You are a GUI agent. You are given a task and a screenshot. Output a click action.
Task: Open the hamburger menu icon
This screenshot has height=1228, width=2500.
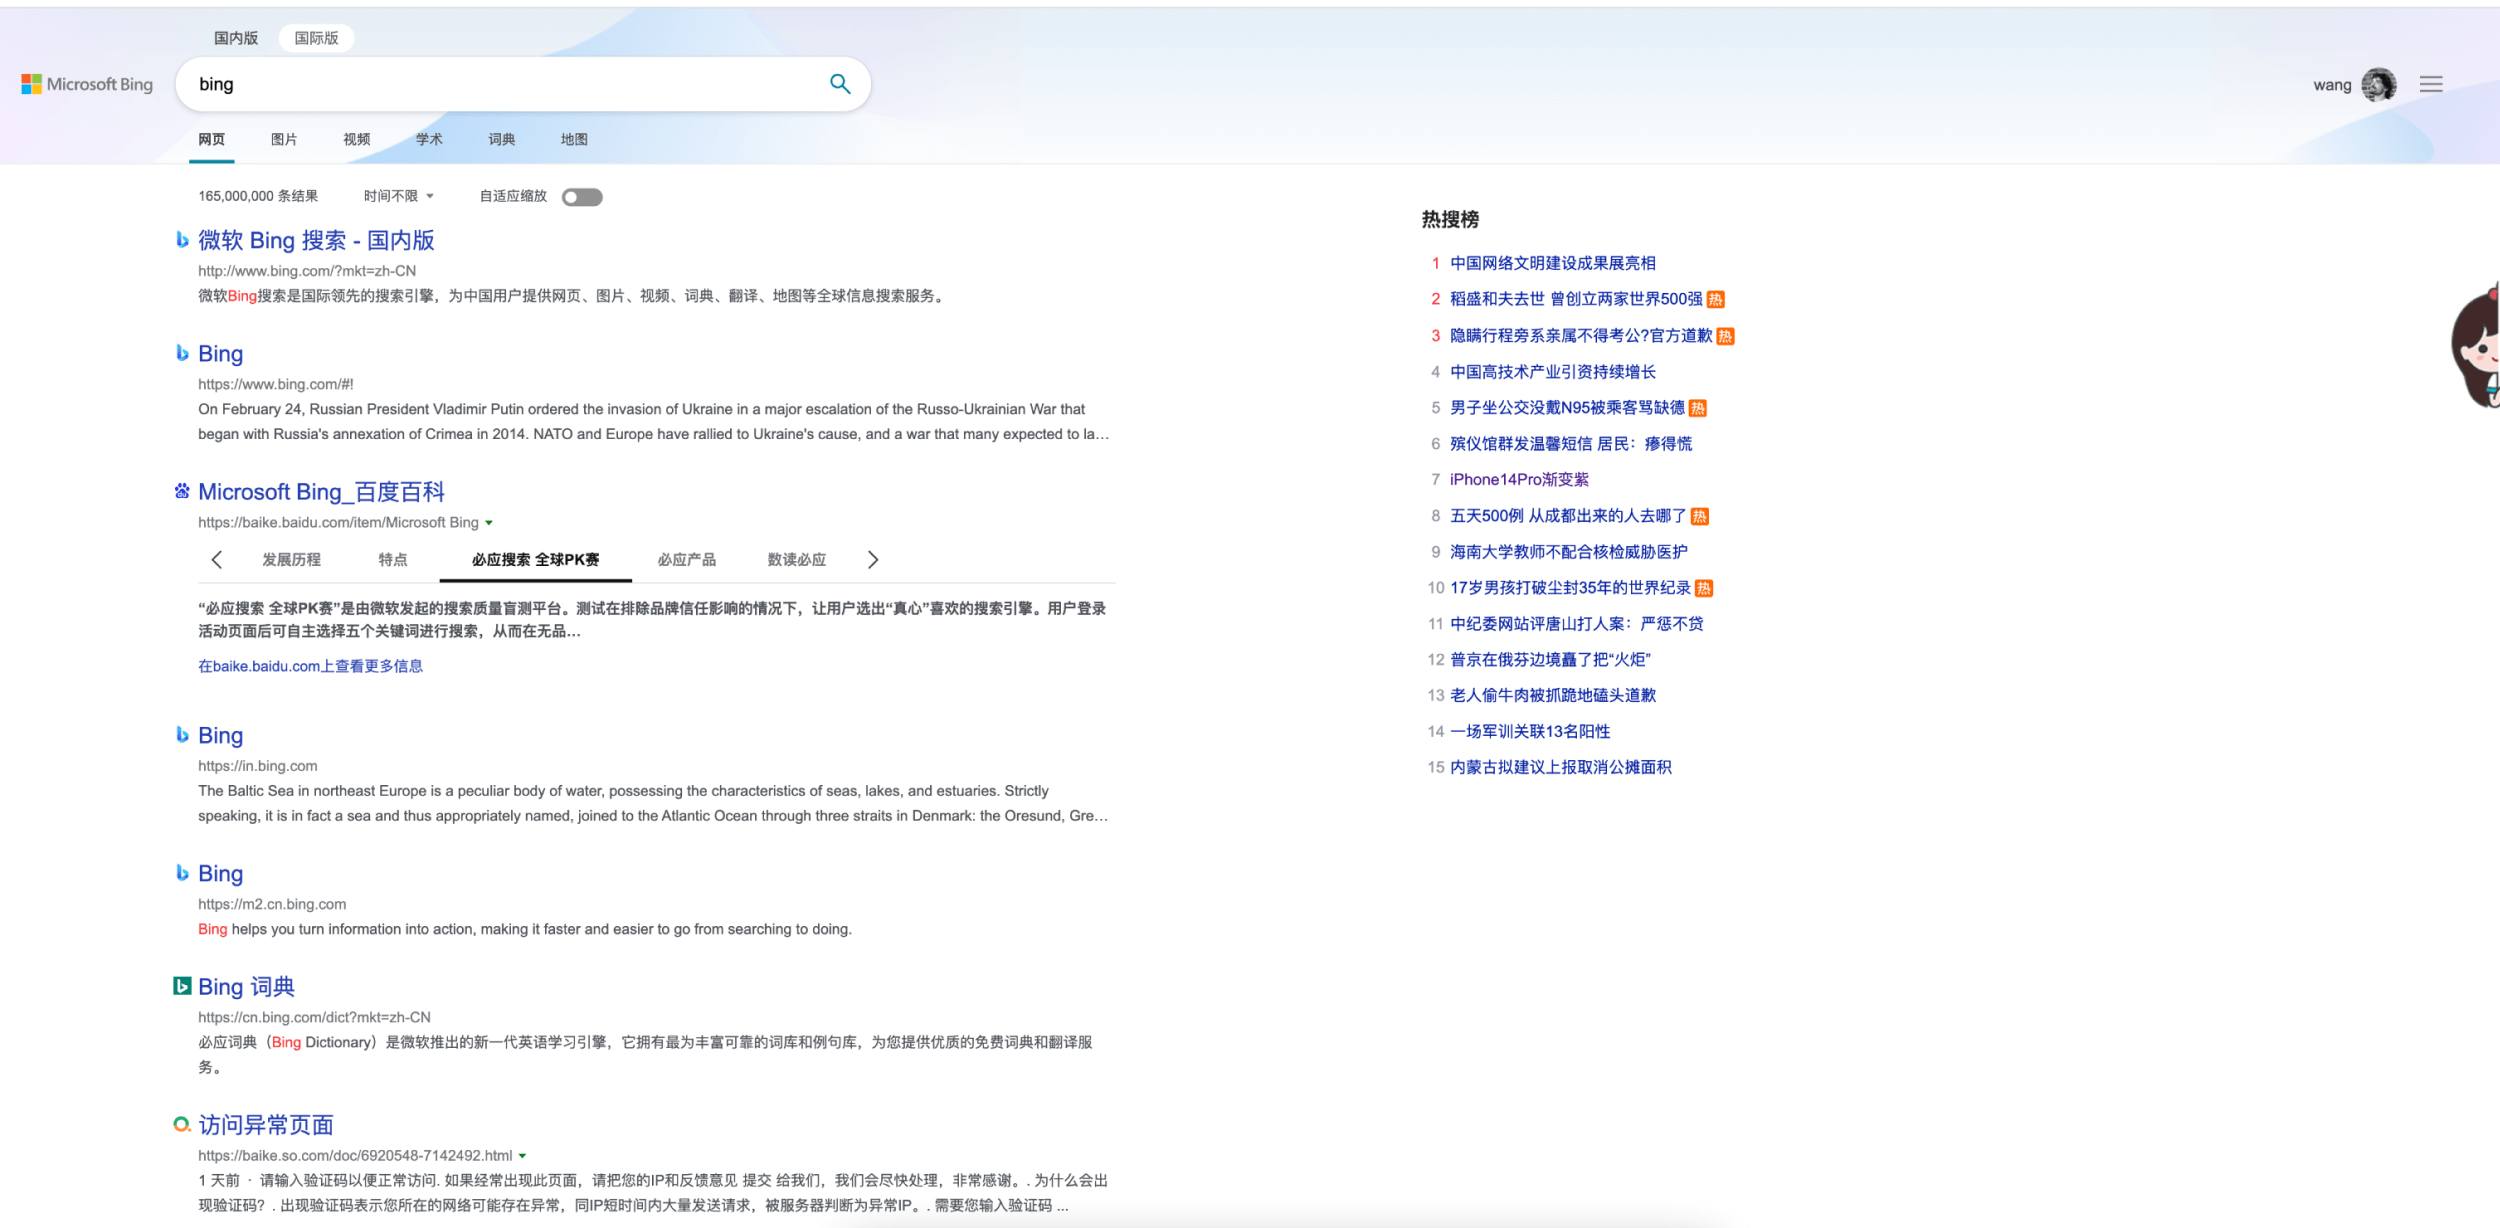point(2431,84)
